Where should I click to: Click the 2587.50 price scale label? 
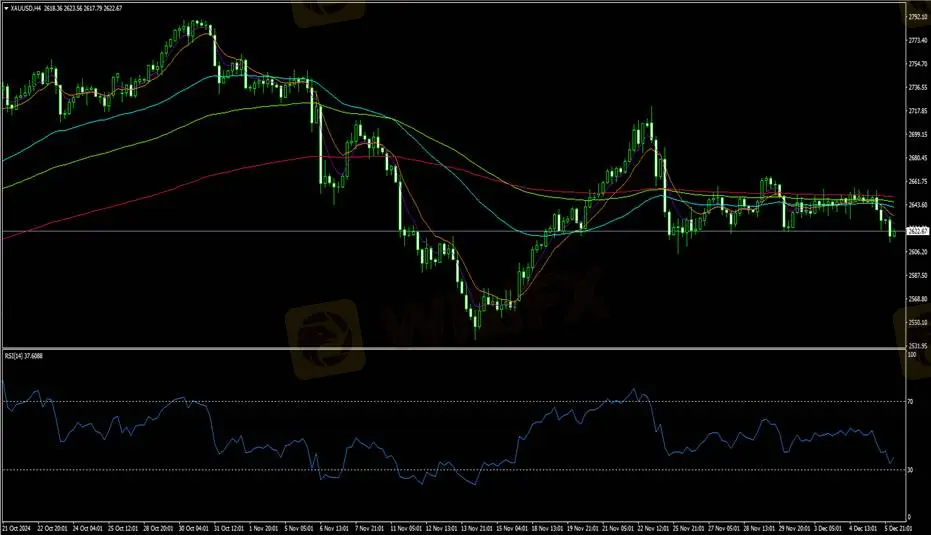click(918, 276)
